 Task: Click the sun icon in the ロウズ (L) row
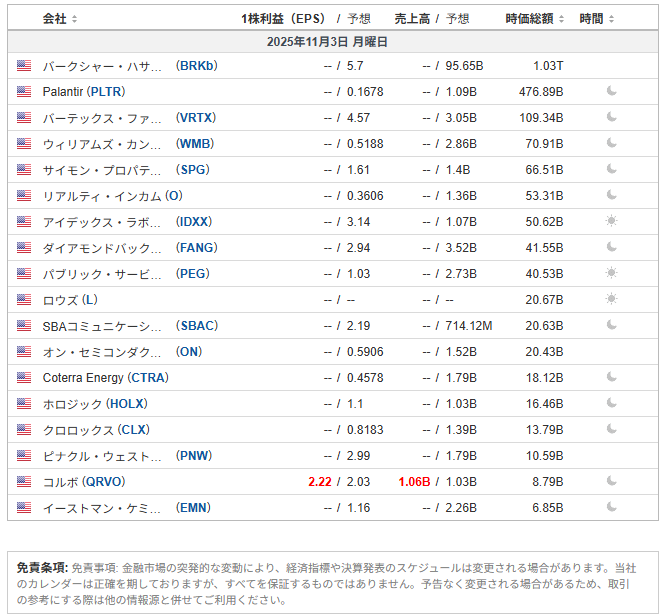[612, 299]
